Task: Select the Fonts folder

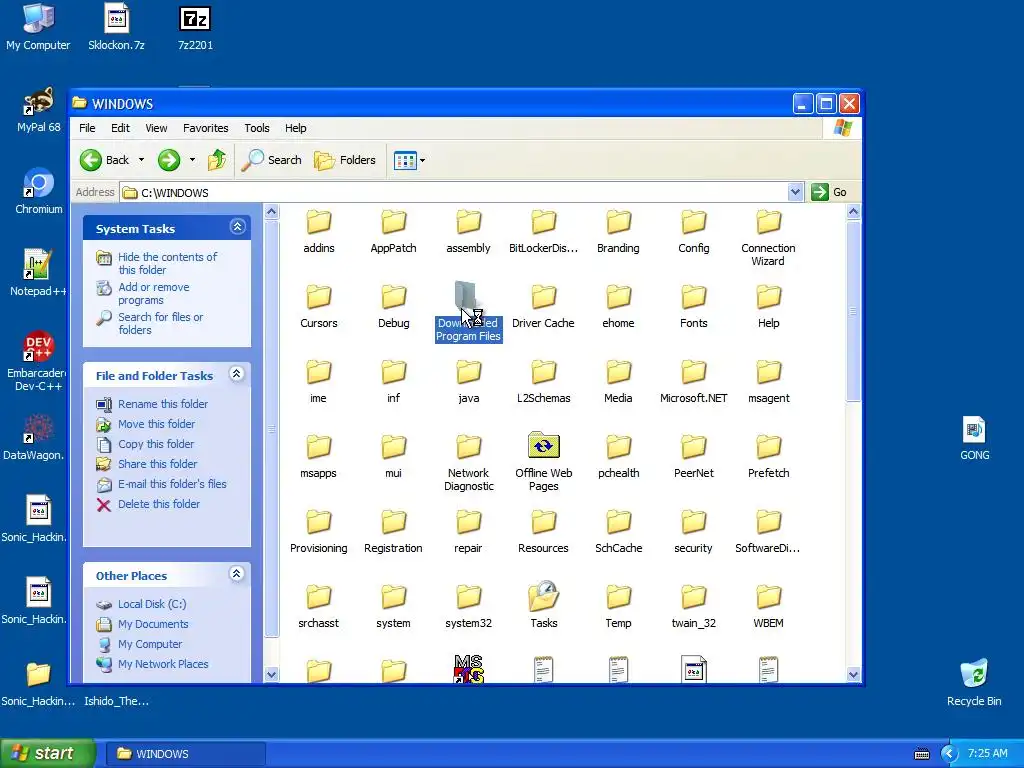Action: [694, 305]
